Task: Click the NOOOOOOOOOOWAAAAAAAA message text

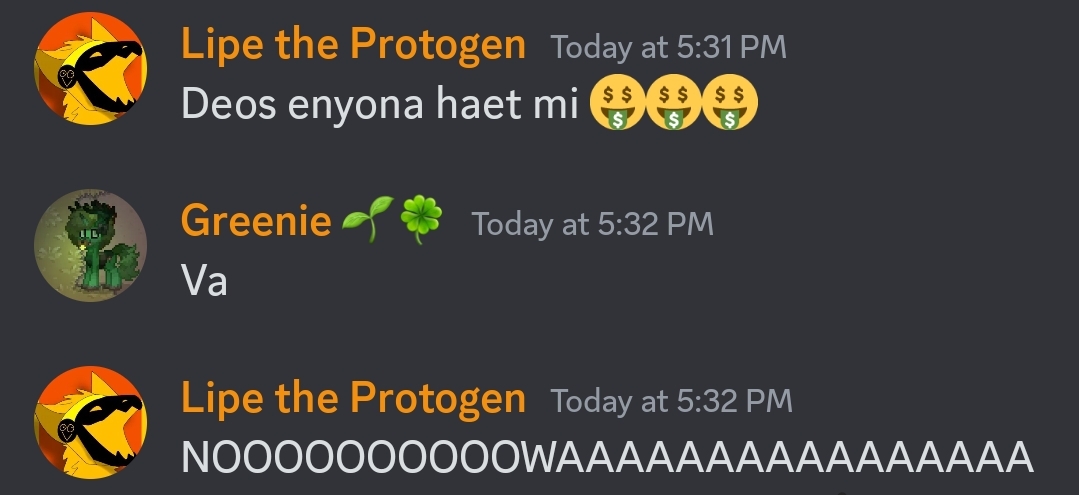Action: [608, 458]
